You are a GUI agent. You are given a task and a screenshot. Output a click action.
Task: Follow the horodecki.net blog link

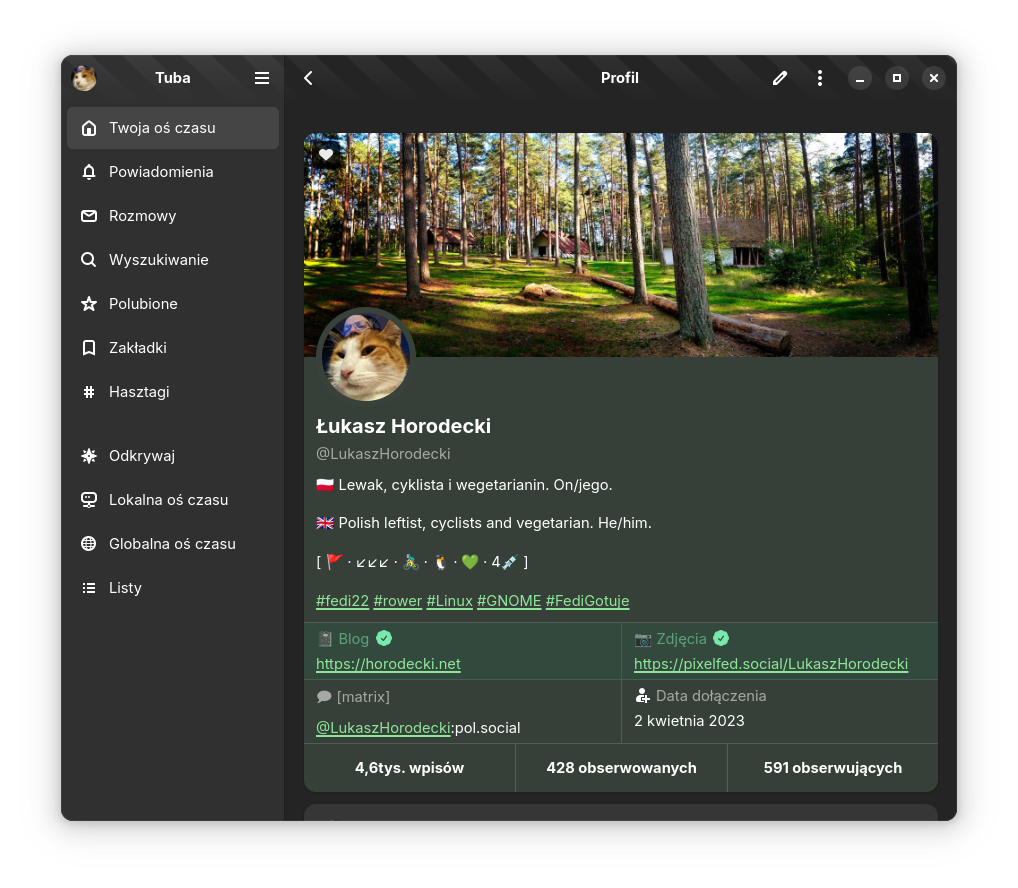388,664
